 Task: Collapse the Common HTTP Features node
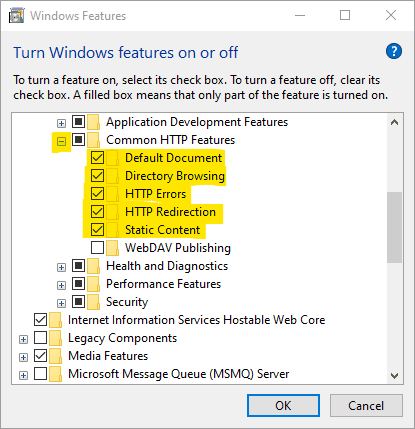pyautogui.click(x=61, y=142)
